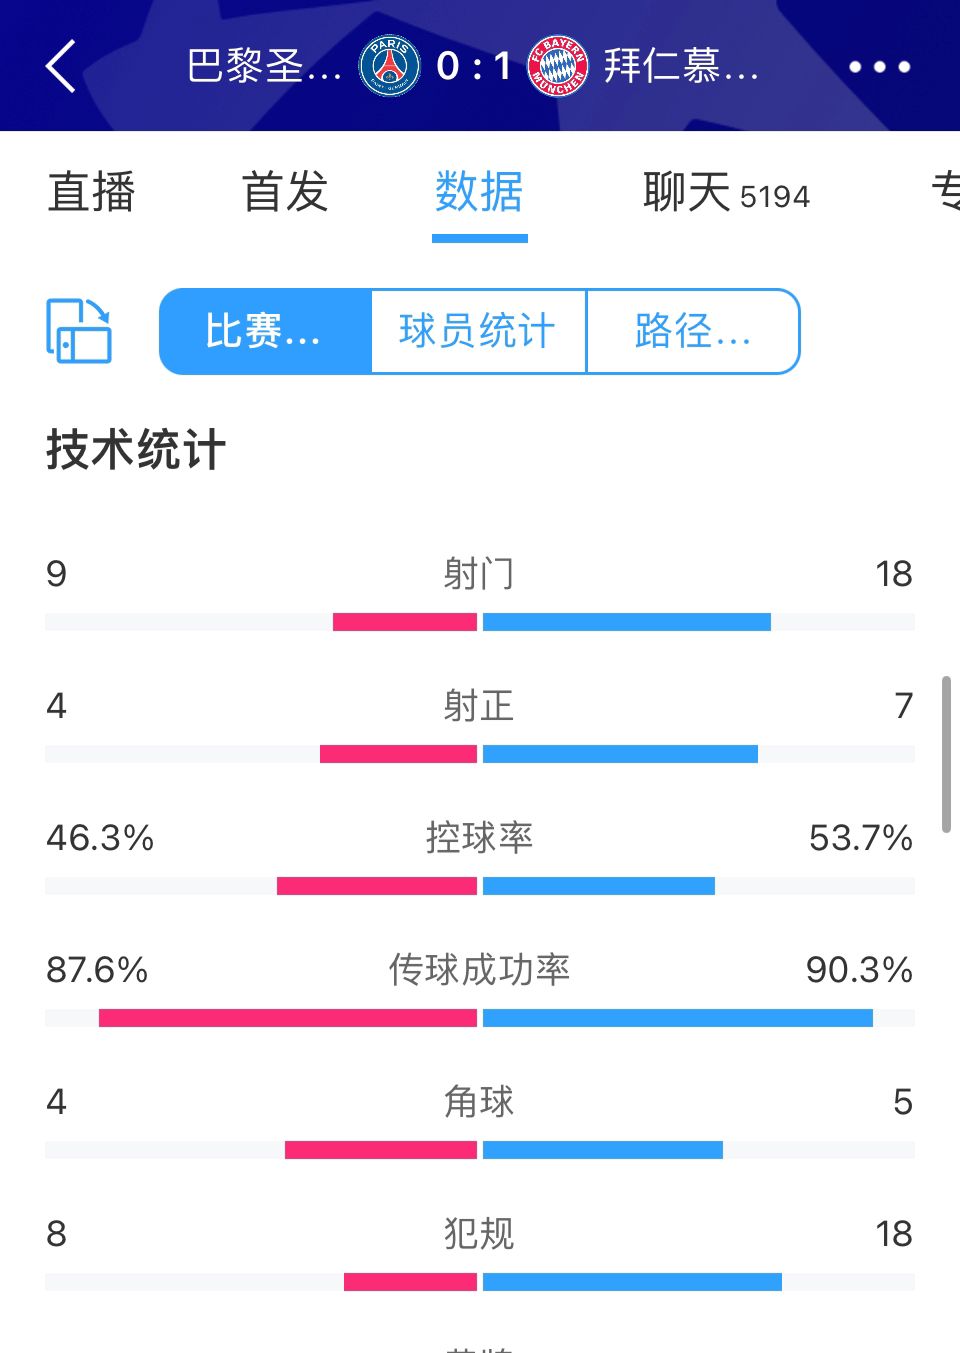Click the 控球率 possession bar
Screen dimensions: 960x1353
pos(480,886)
